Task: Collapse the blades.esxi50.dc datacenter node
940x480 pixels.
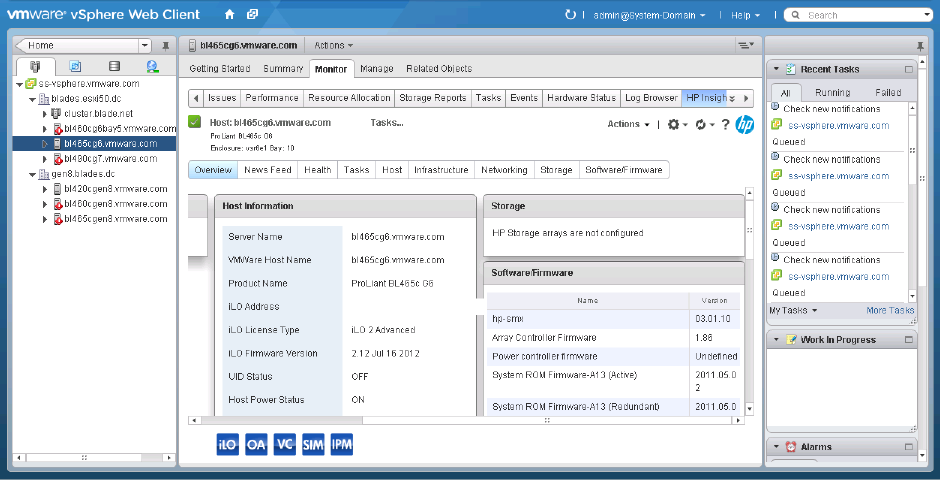Action: click(32, 99)
